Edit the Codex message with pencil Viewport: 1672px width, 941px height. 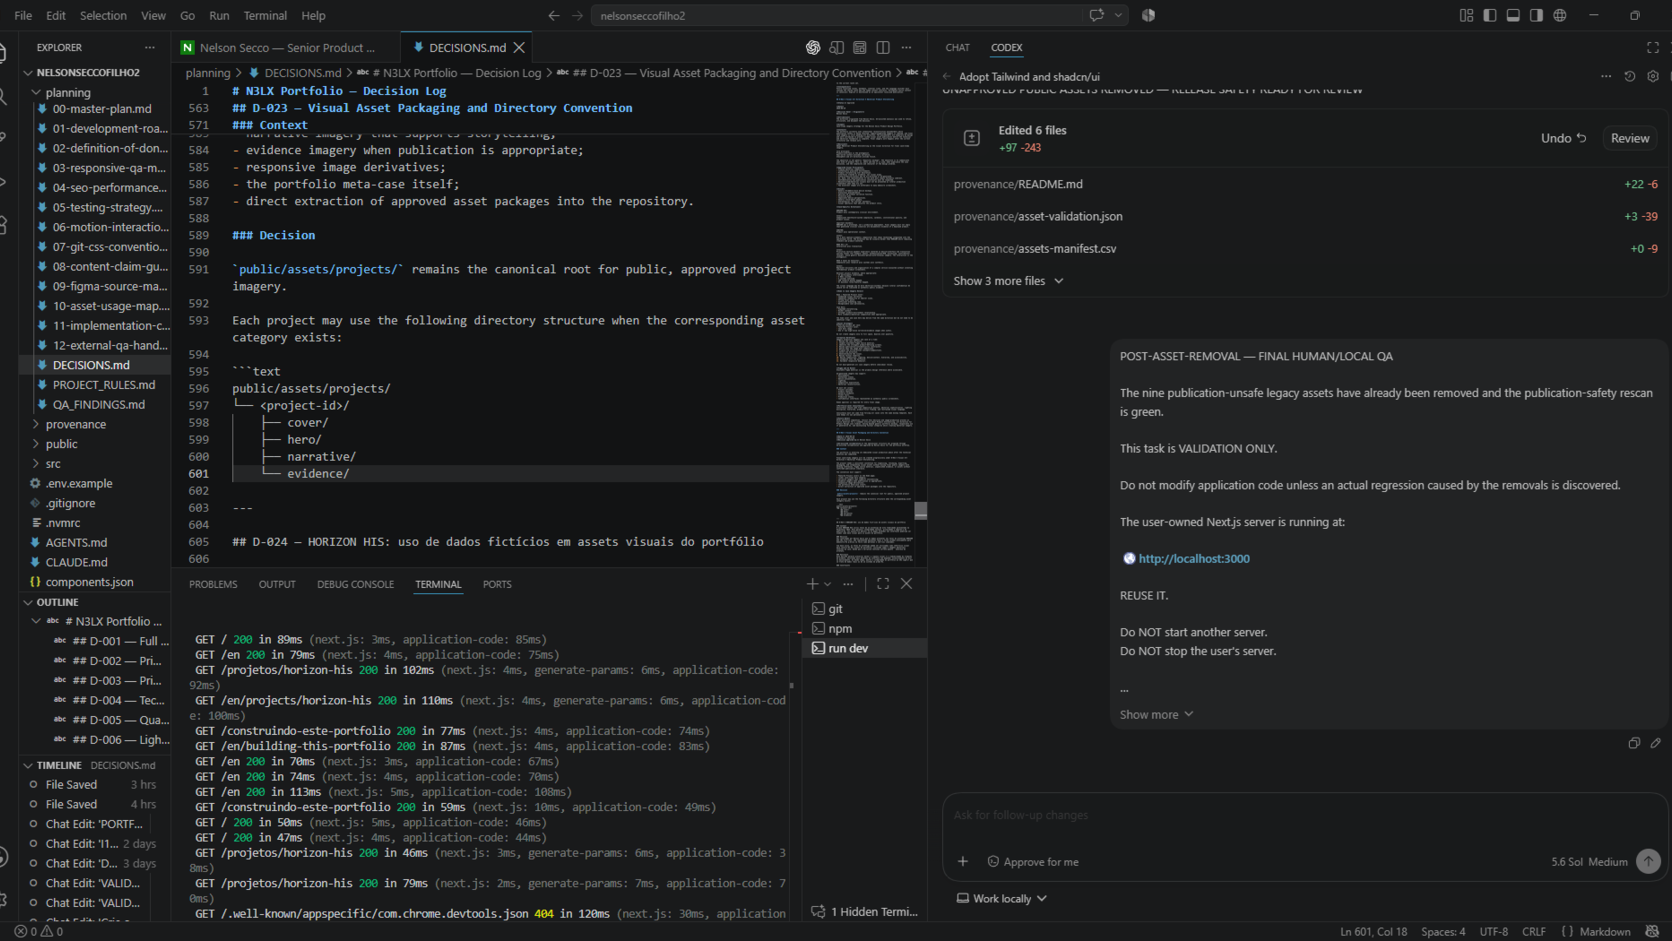coord(1656,743)
